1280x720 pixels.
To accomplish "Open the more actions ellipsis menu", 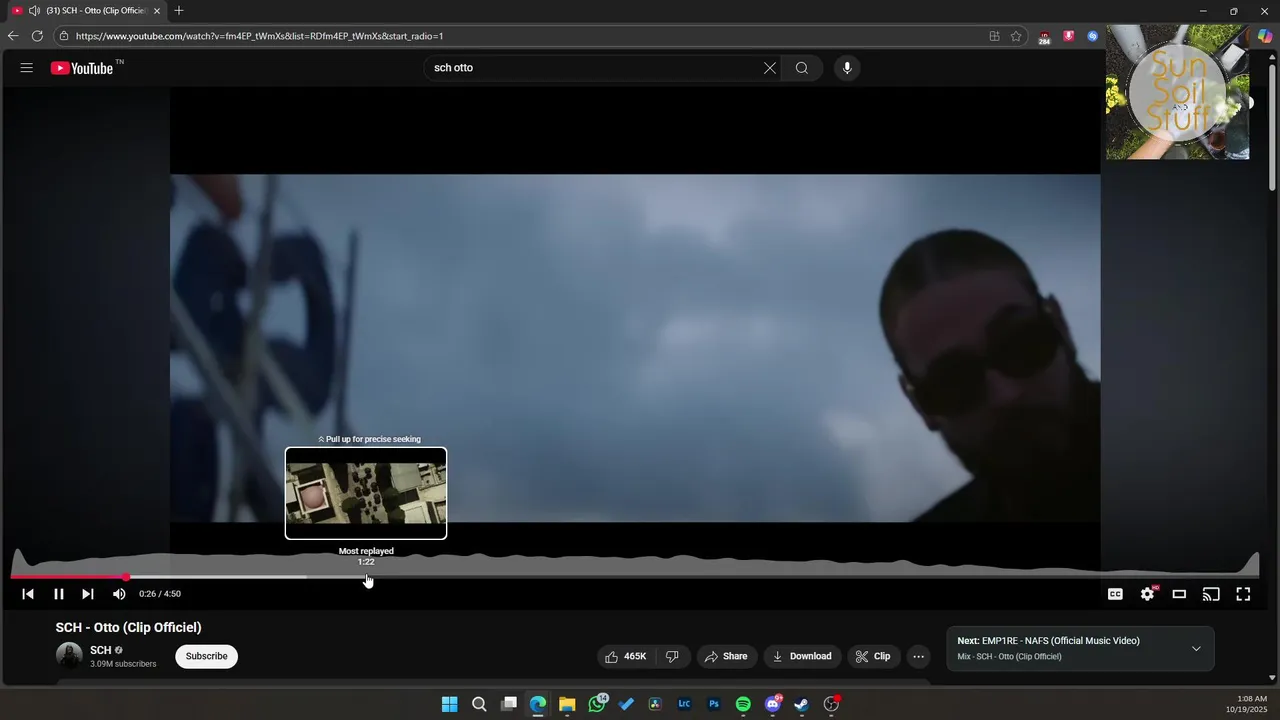I will 918,657.
